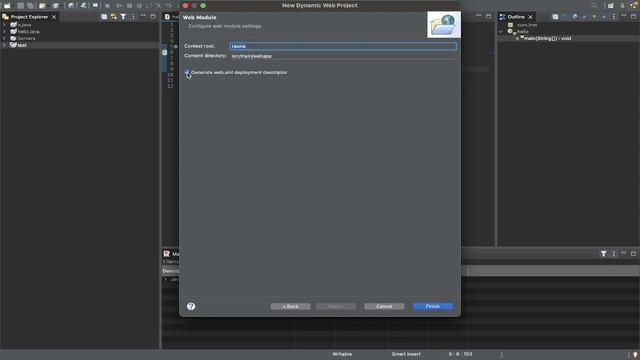Focus the Context root input field
This screenshot has height=360, width=640.
[x=343, y=46]
